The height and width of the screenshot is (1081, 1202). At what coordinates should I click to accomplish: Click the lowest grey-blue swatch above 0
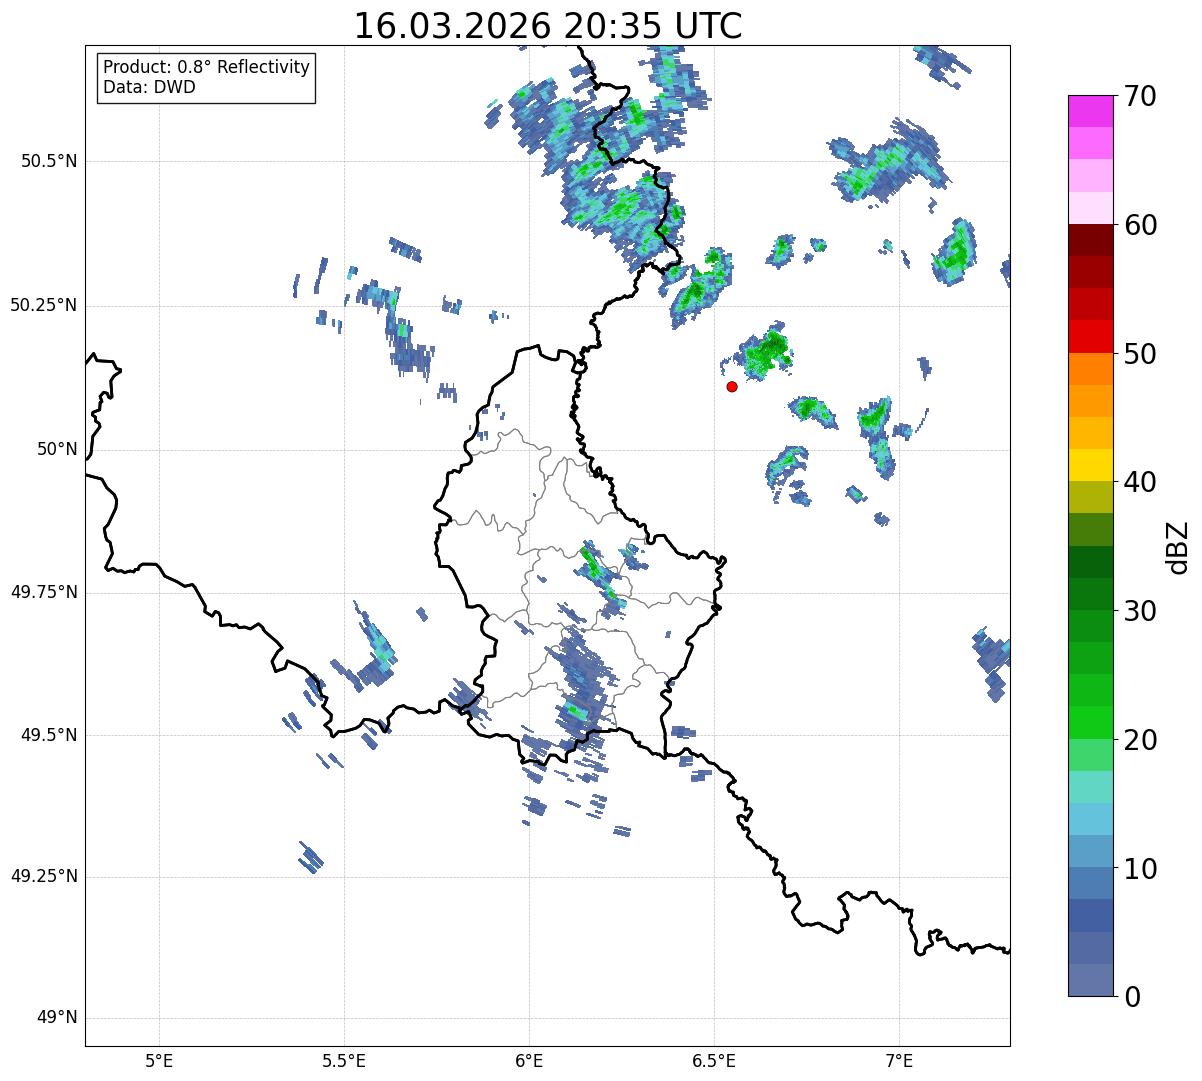(1091, 980)
